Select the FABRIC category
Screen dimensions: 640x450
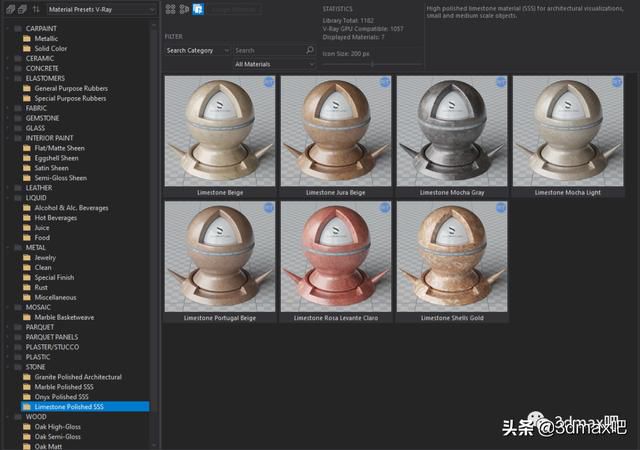36,108
